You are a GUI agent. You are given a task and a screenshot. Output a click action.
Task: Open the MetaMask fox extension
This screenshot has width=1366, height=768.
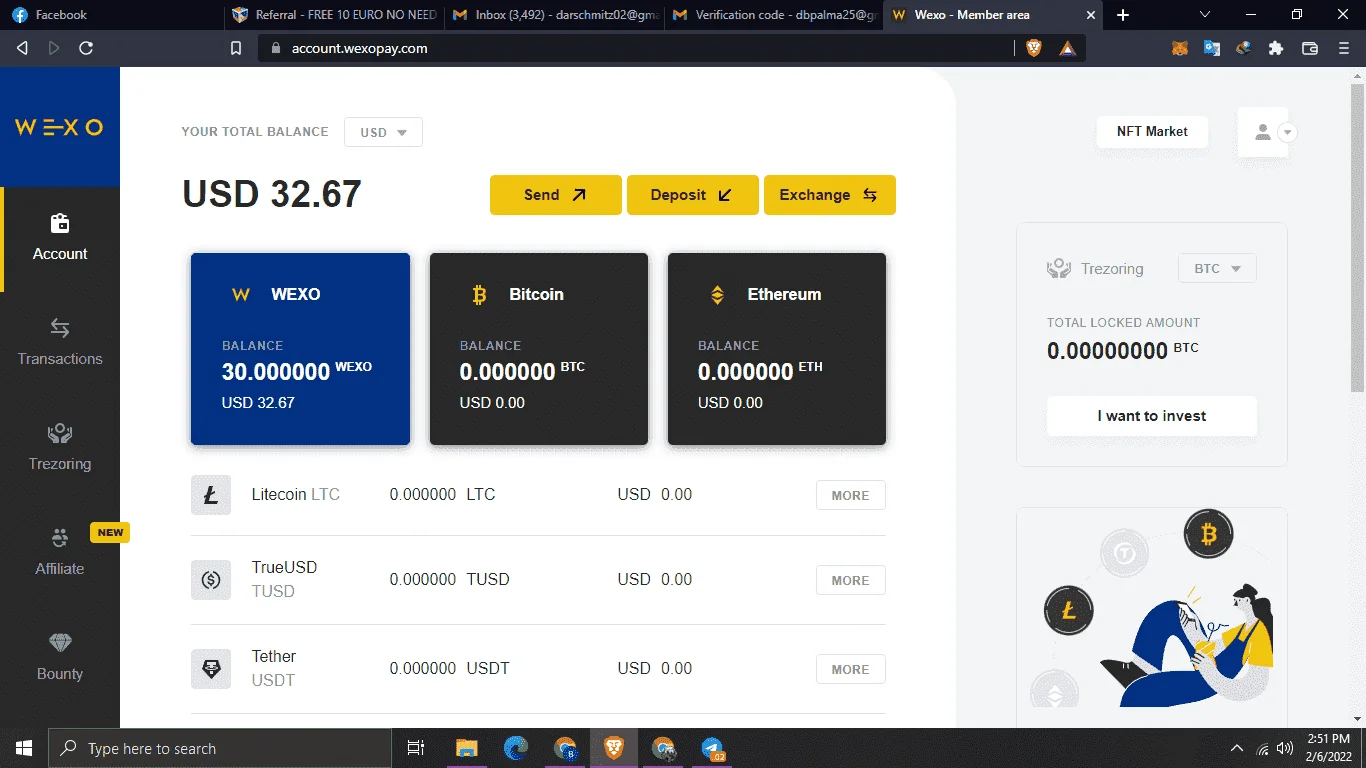(x=1180, y=48)
